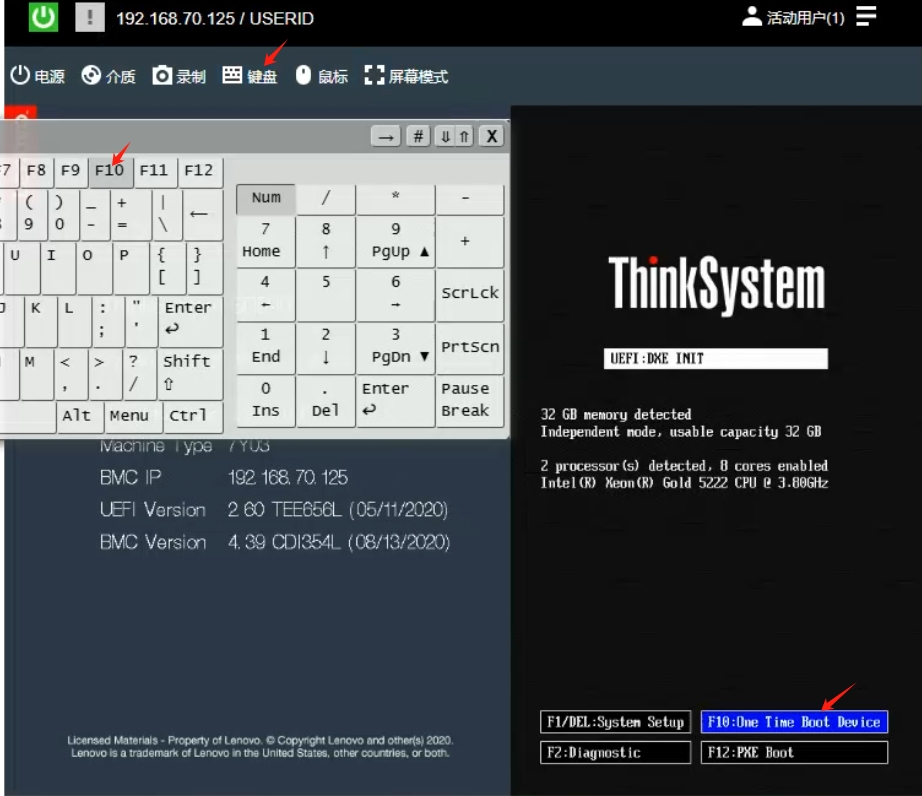This screenshot has height=796, width=922.
Task: Open the exclamation alert icon
Action: [x=90, y=17]
